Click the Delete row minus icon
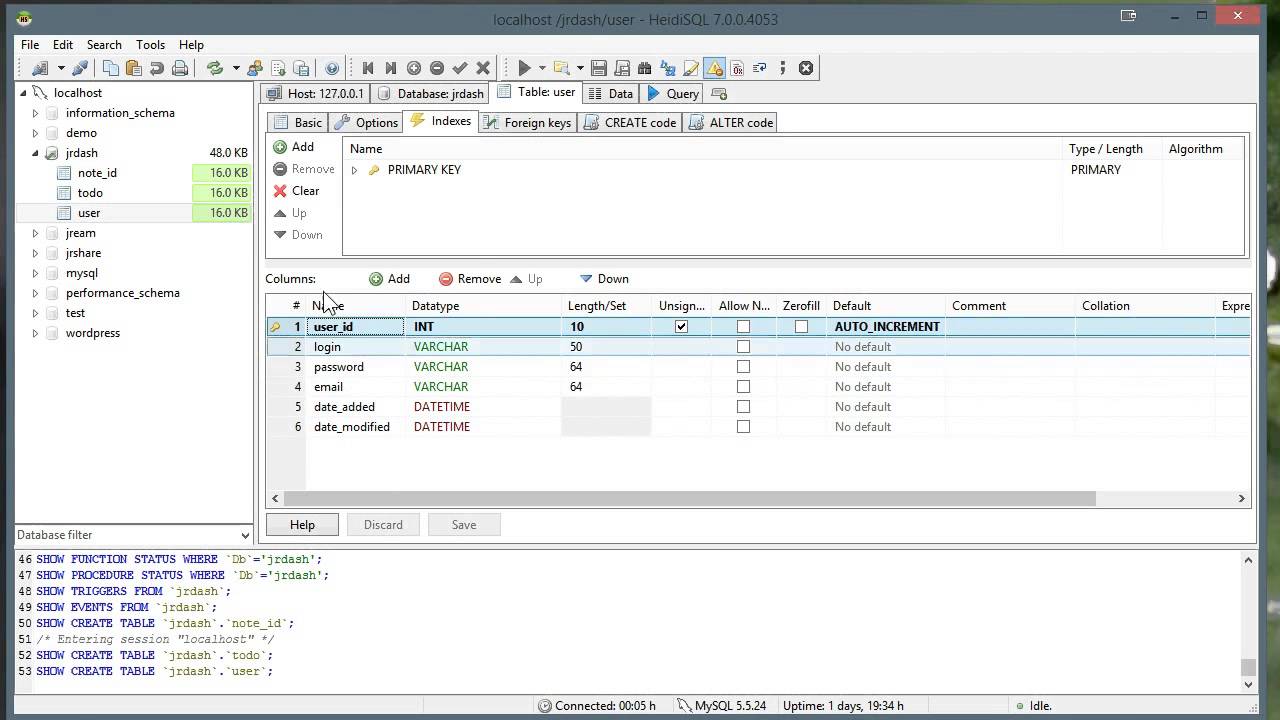Screen dimensions: 1280x720 point(437,68)
